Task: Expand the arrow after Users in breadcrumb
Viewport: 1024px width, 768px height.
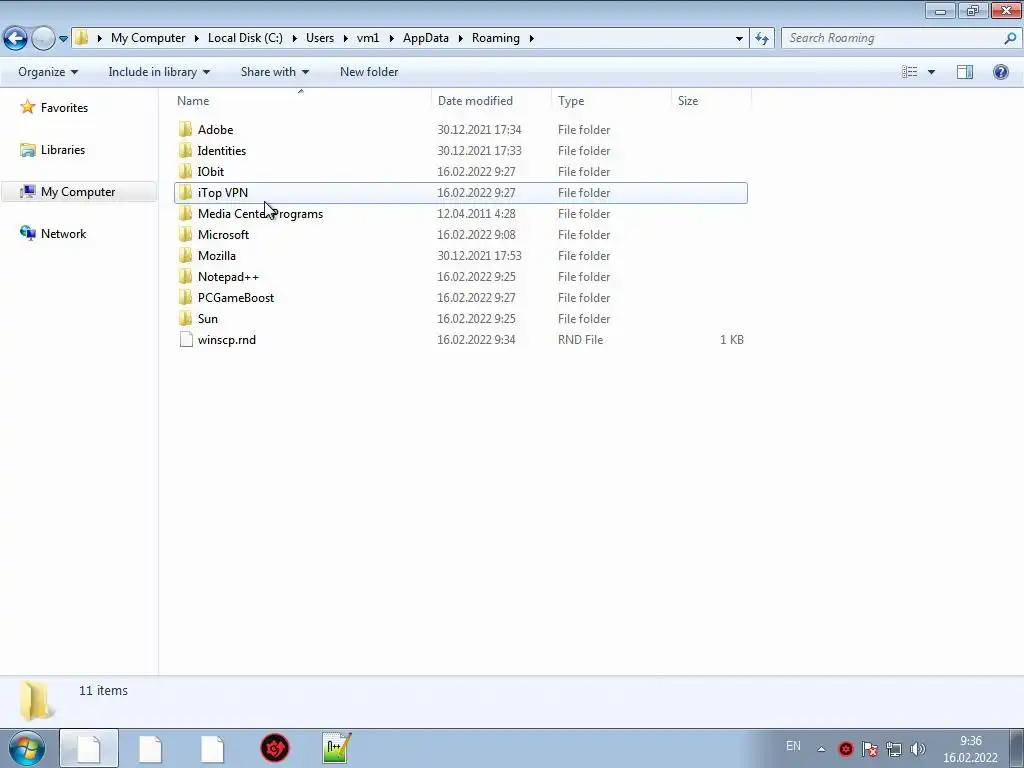Action: [x=345, y=39]
